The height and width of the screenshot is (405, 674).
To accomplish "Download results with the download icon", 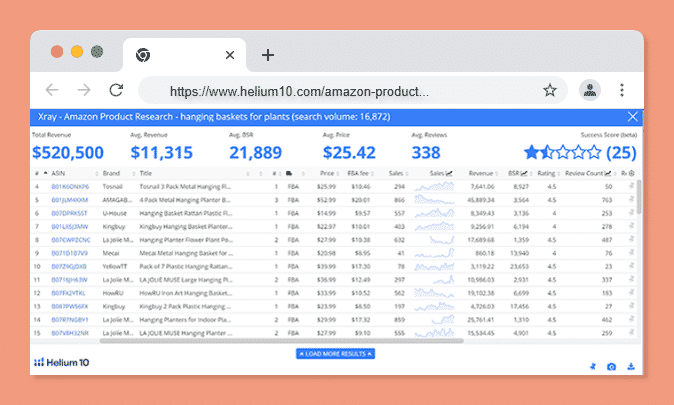I will click(x=631, y=366).
